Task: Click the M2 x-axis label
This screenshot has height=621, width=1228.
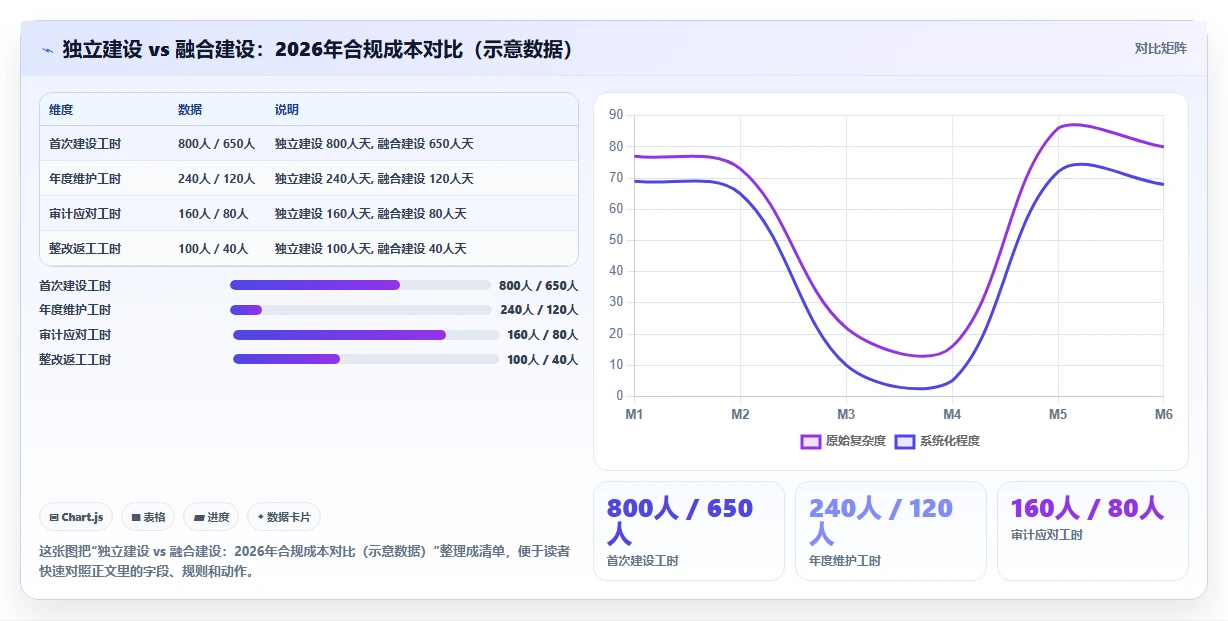Action: coord(740,414)
